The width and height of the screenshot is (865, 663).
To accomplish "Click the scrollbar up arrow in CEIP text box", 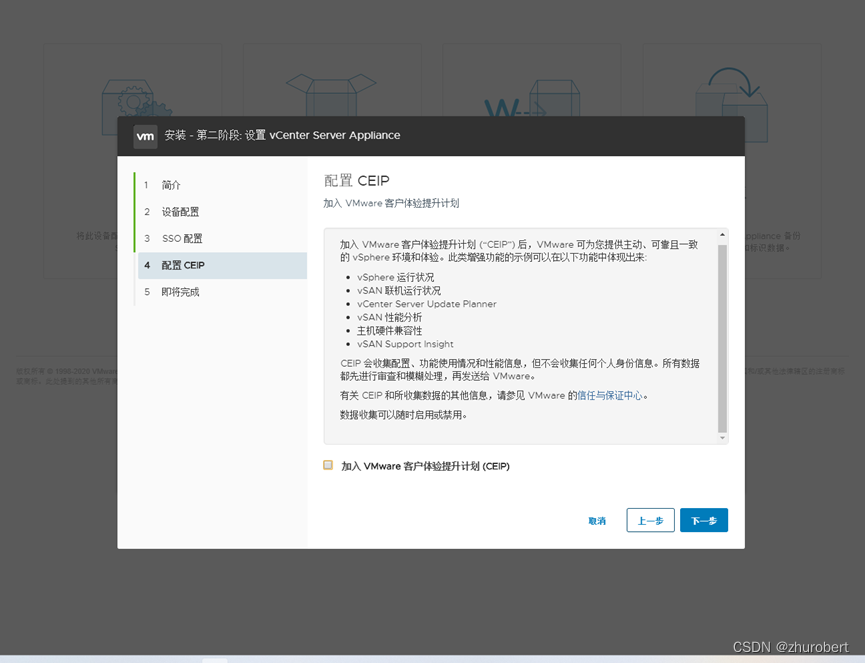I will pos(722,236).
